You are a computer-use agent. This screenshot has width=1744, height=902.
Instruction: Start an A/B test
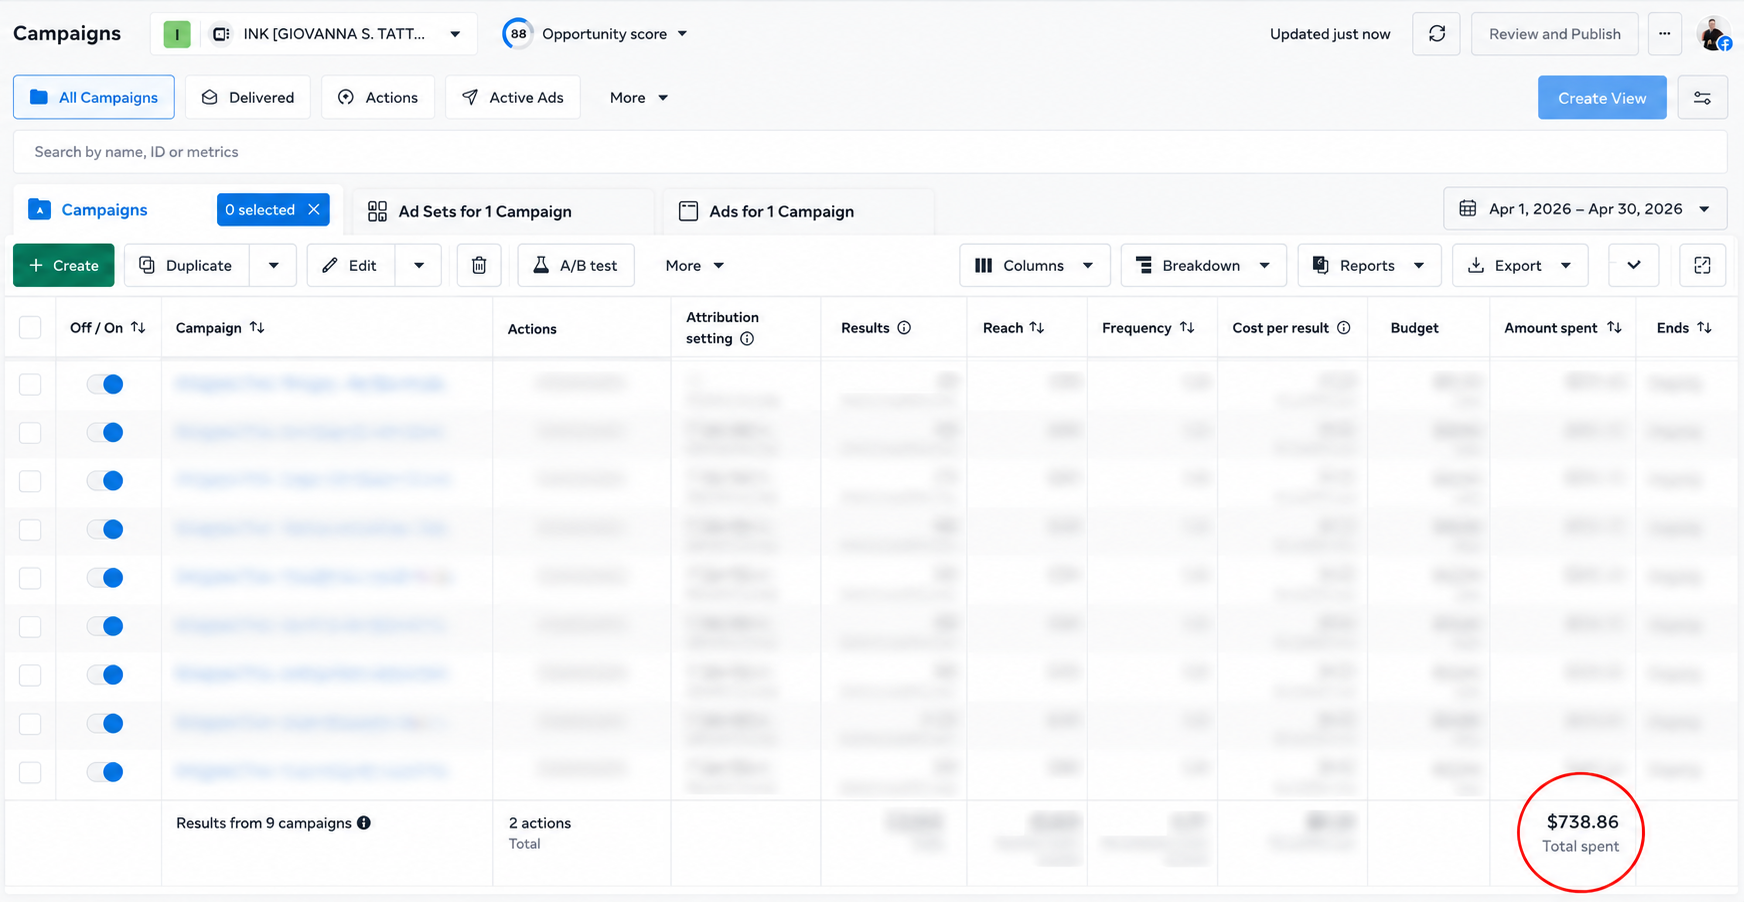click(576, 265)
